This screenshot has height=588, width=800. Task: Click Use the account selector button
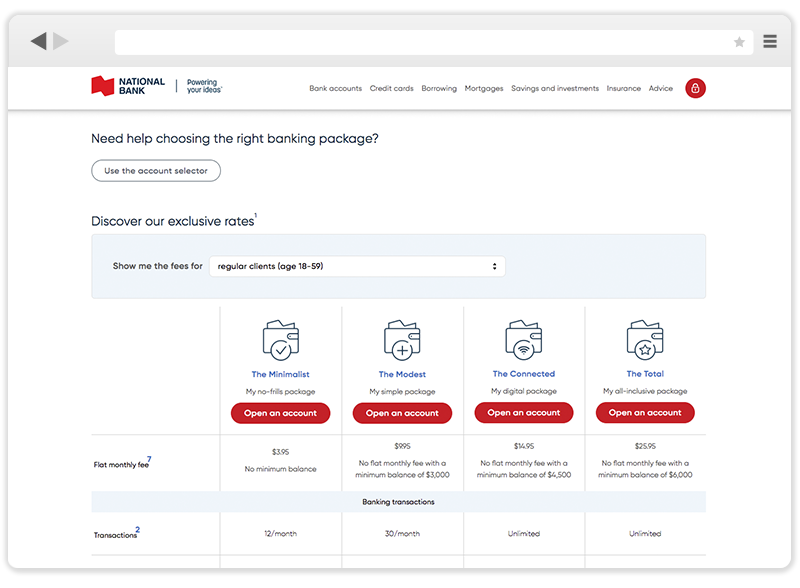point(156,170)
